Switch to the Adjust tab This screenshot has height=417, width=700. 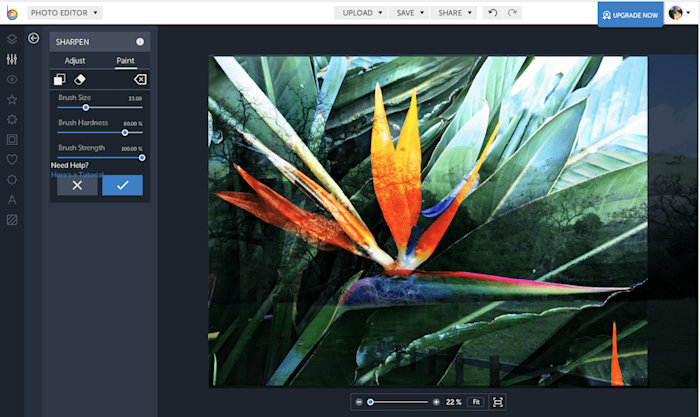tap(75, 61)
